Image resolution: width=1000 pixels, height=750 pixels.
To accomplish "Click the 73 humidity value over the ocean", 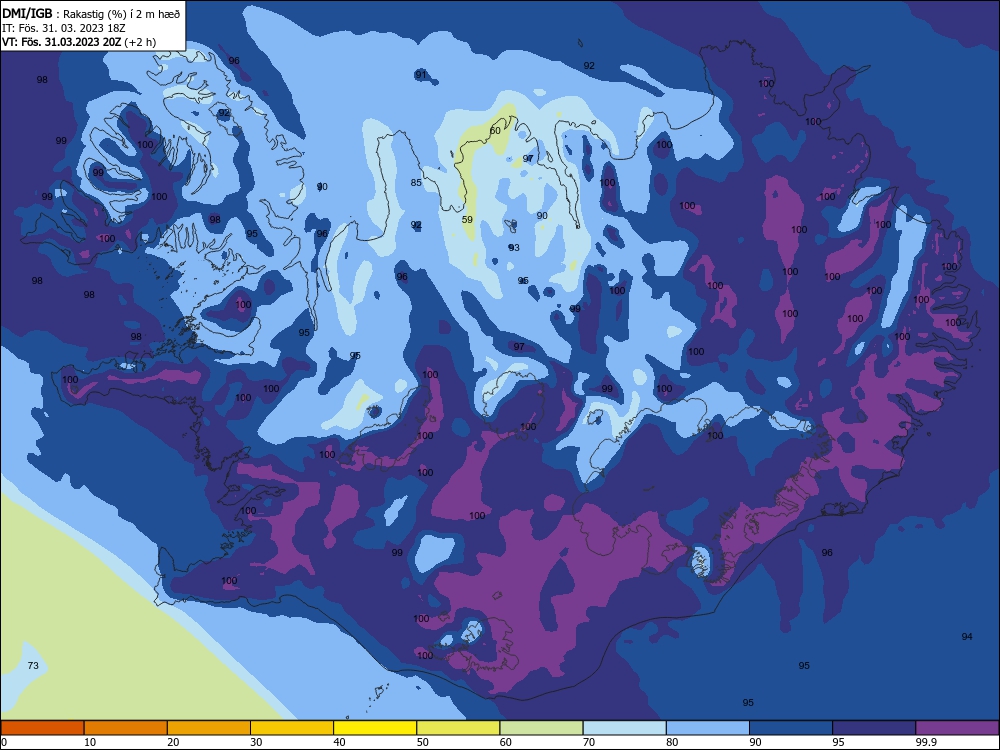I will click(x=33, y=666).
